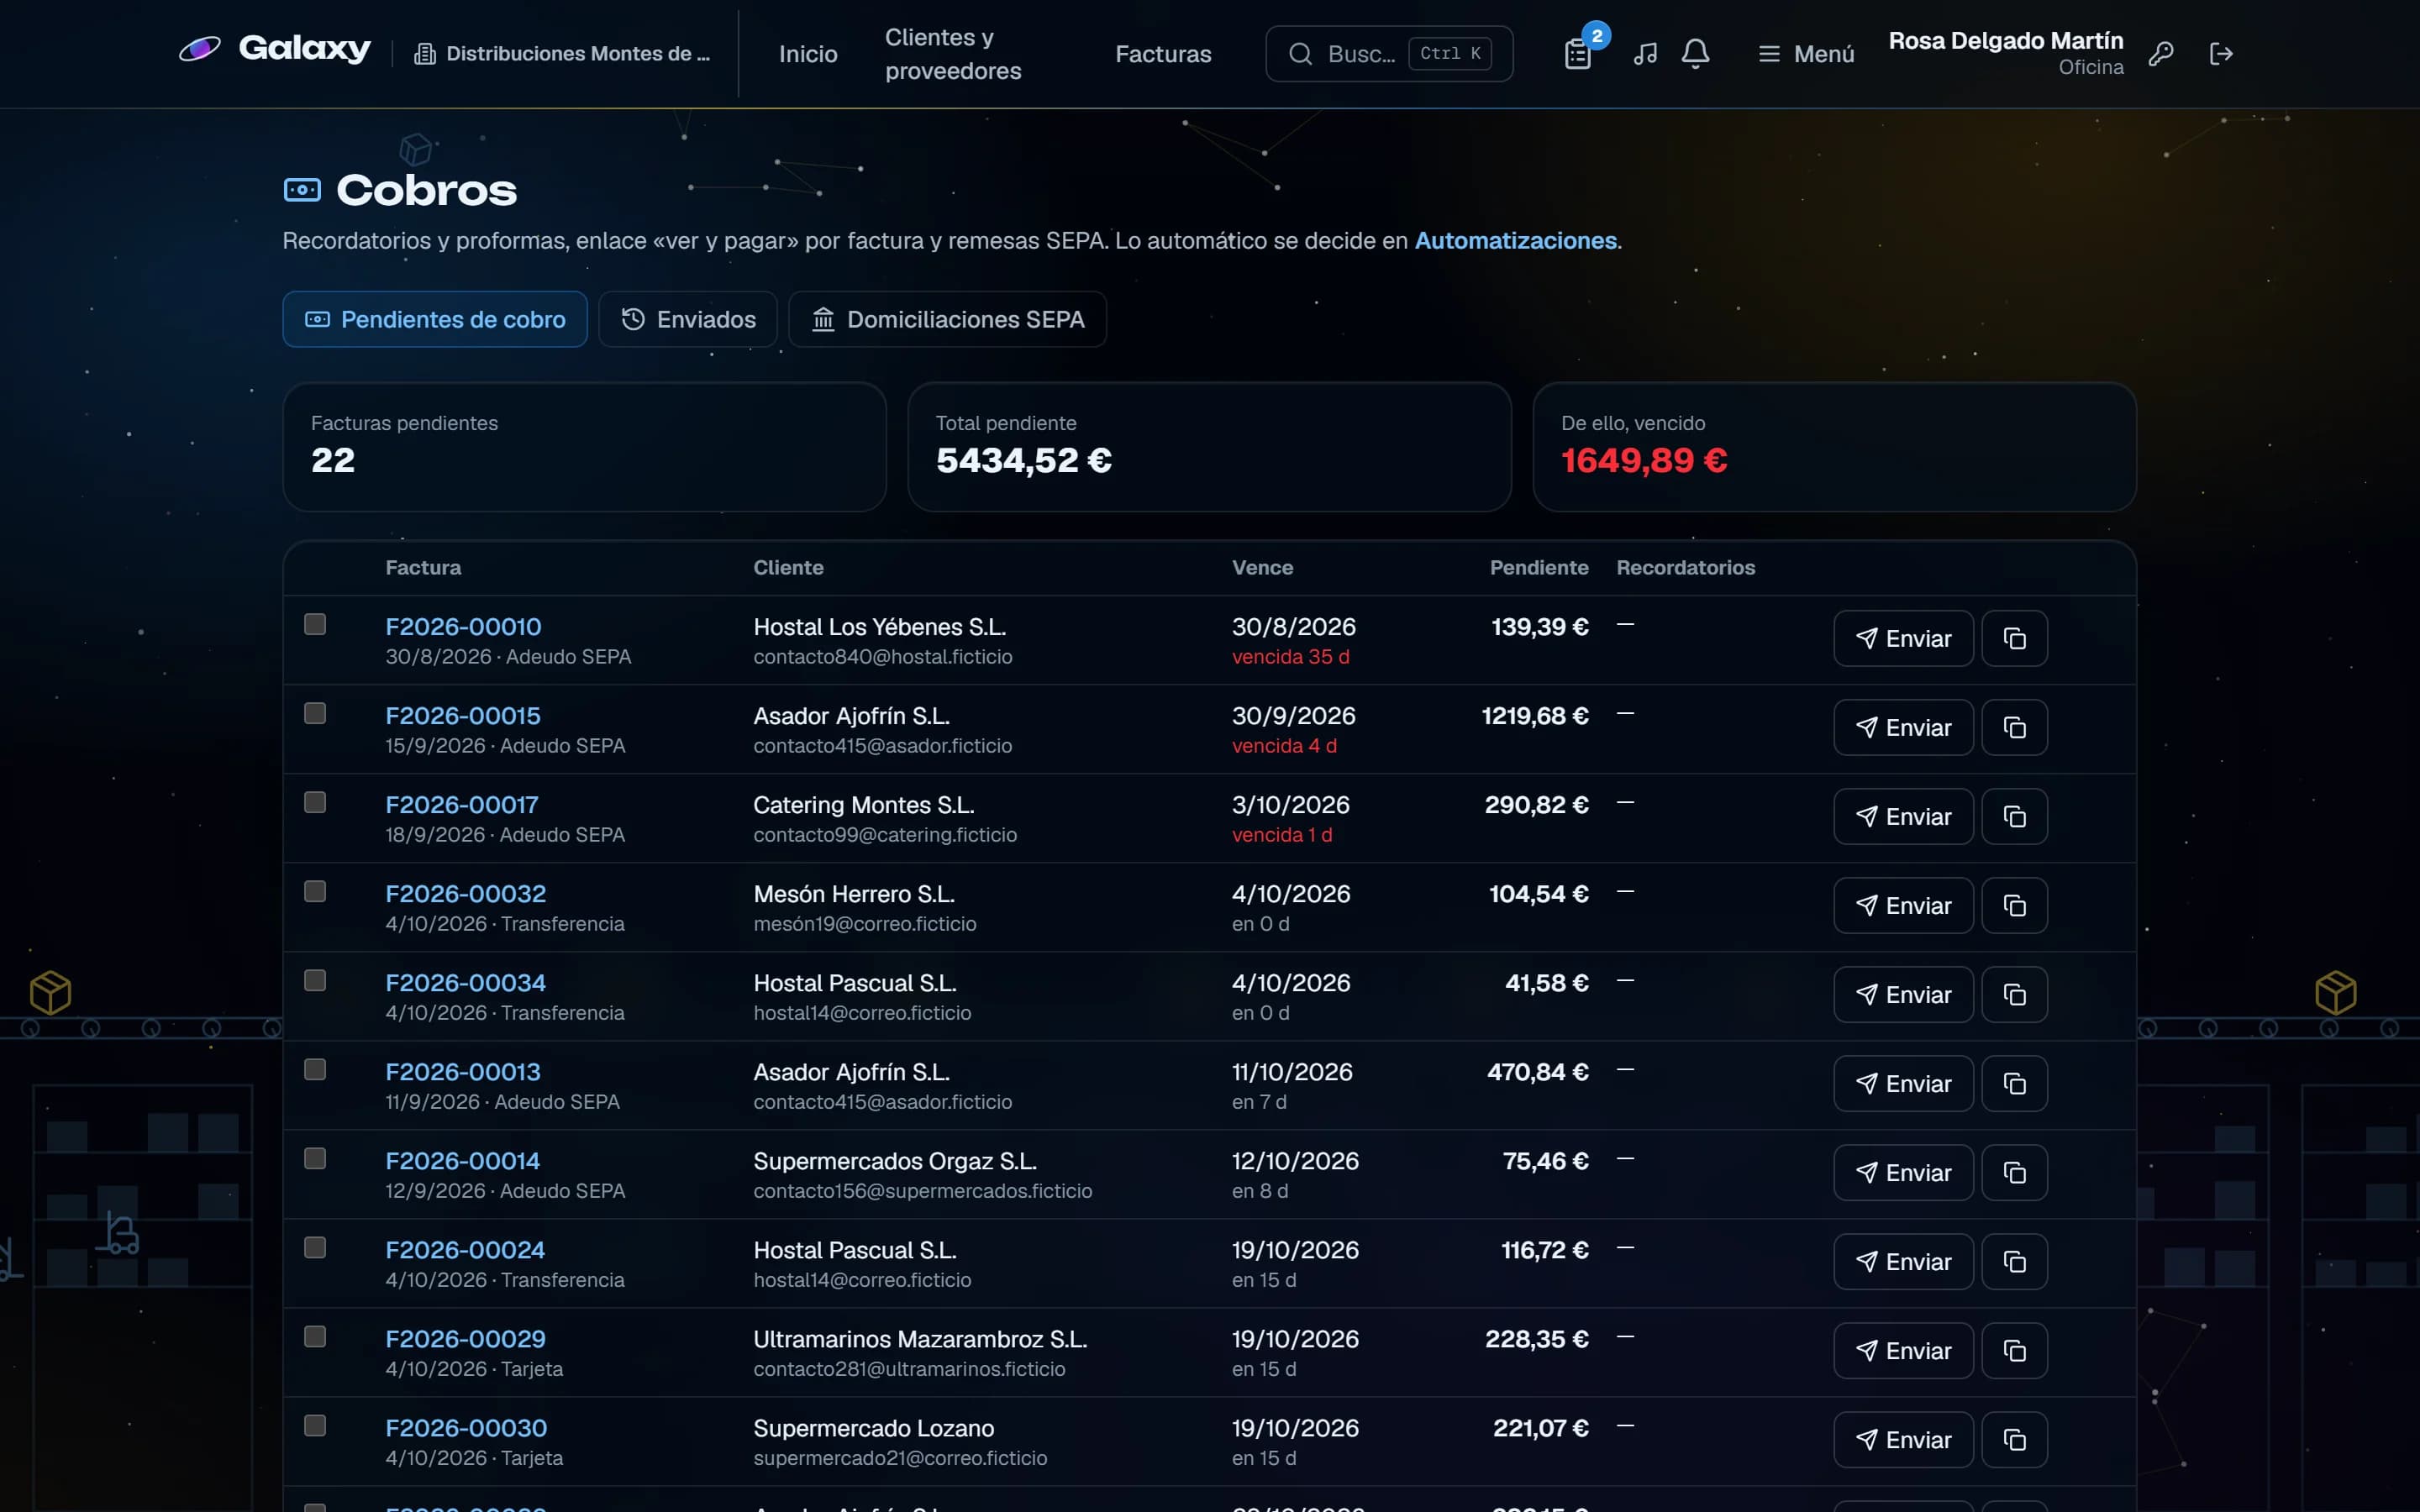Switch to the Pendientes de cobro tab

[435, 319]
